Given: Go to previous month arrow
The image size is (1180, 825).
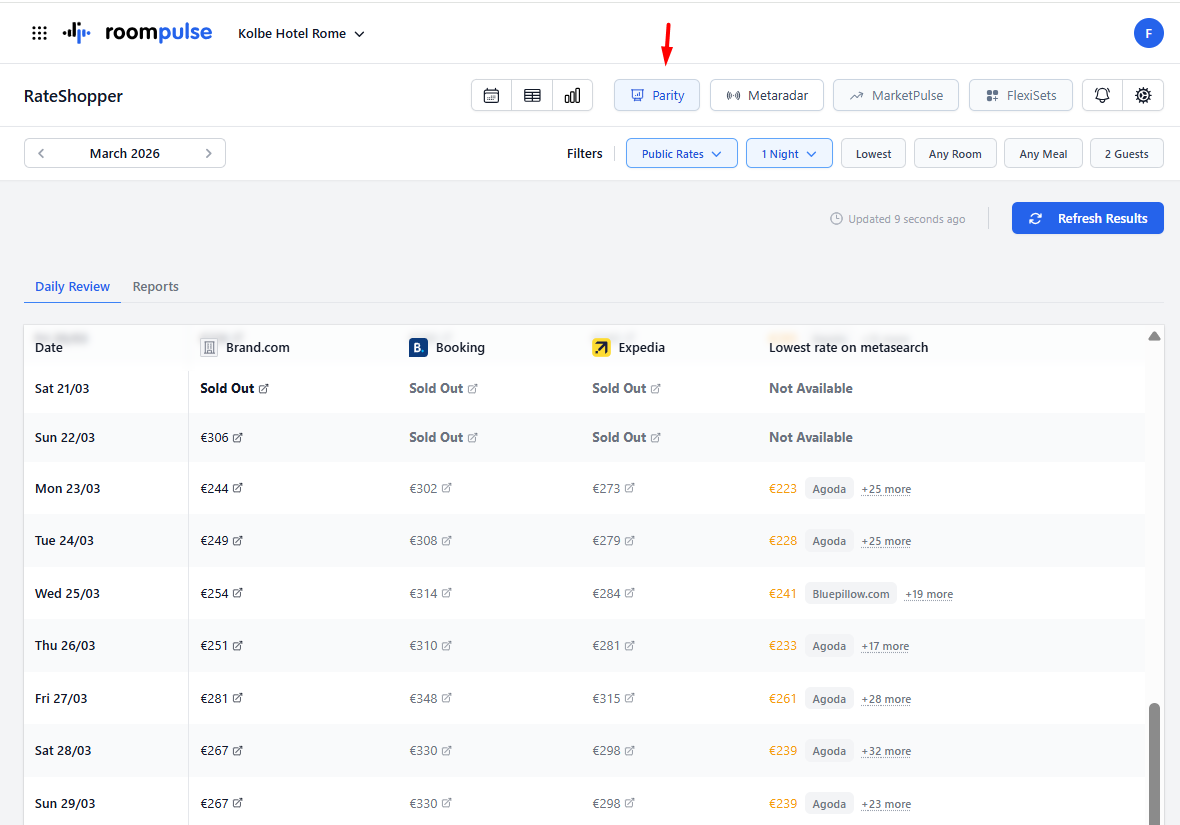Looking at the screenshot, I should tap(41, 154).
